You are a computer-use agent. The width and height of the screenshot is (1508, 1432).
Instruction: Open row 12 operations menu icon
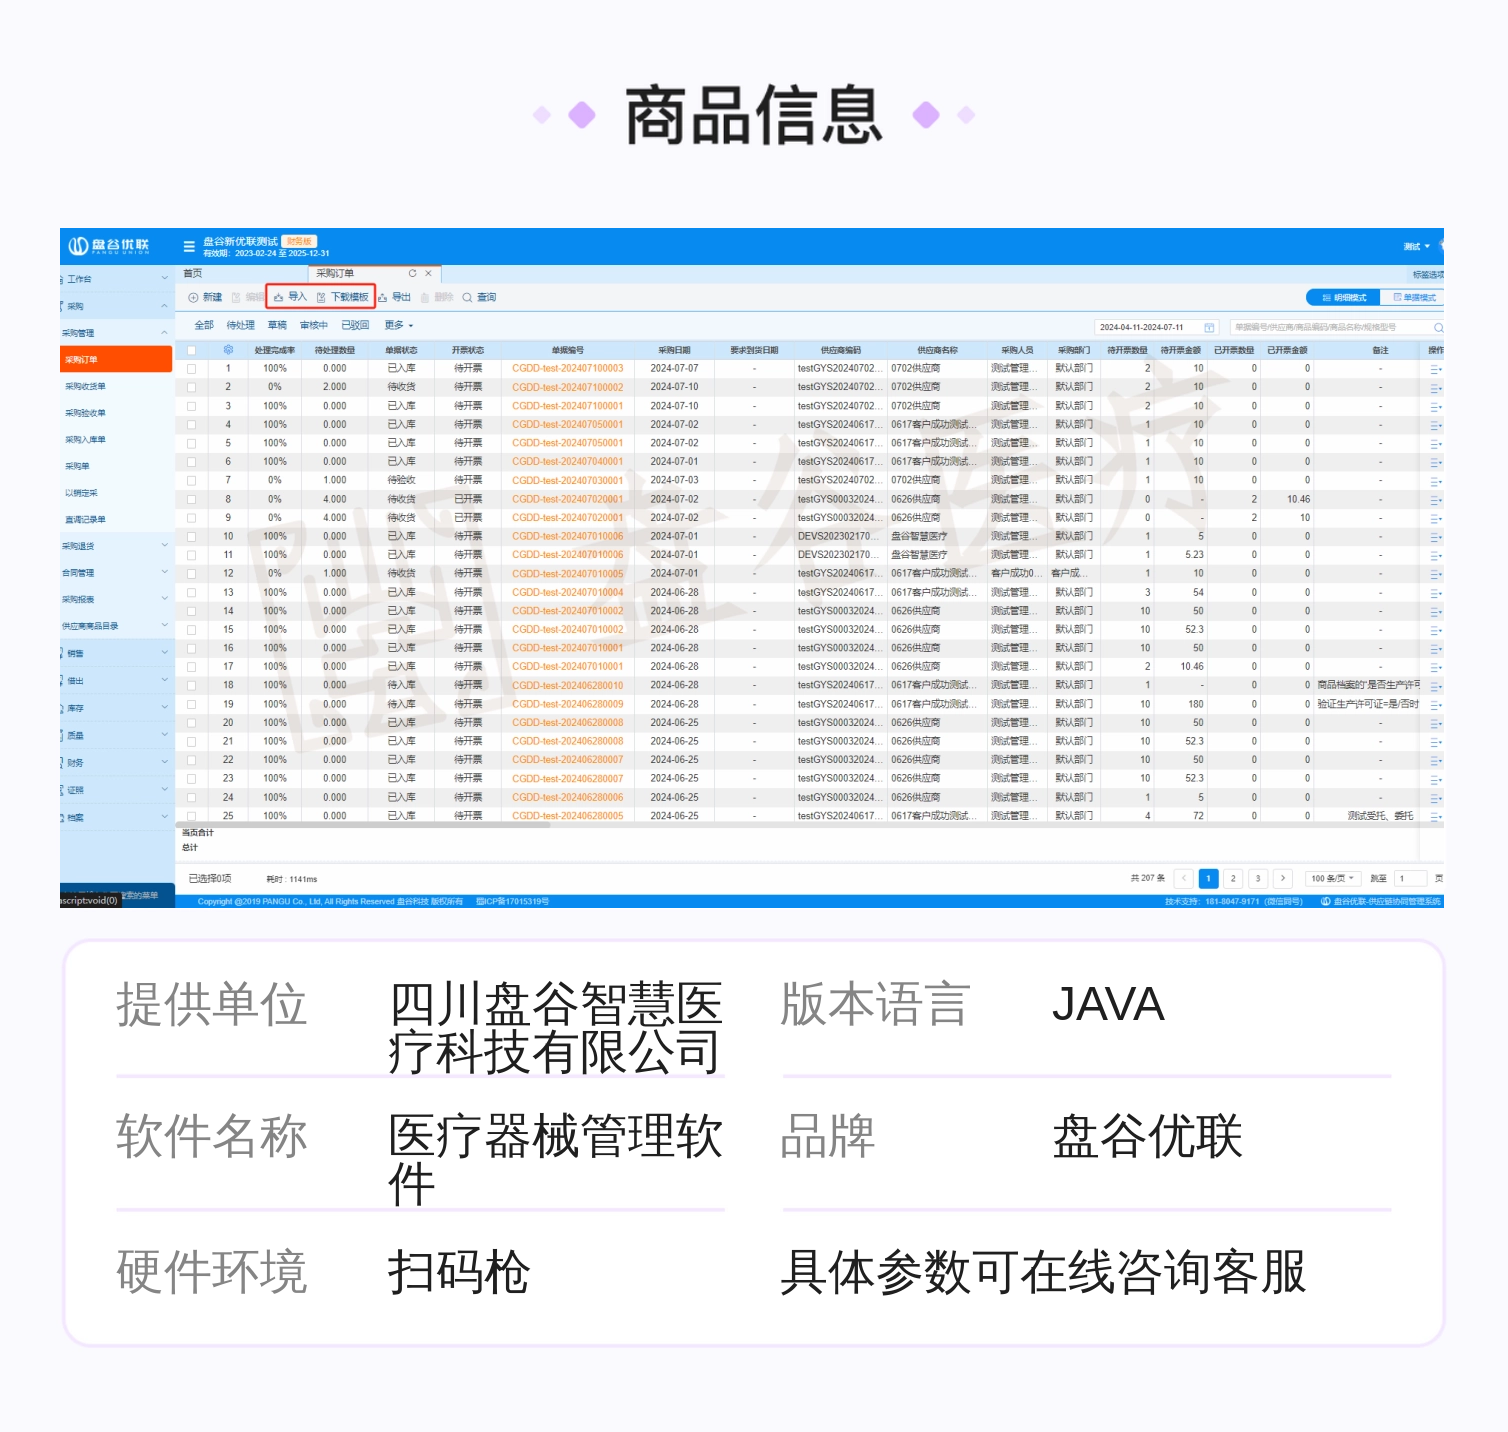tap(1436, 574)
